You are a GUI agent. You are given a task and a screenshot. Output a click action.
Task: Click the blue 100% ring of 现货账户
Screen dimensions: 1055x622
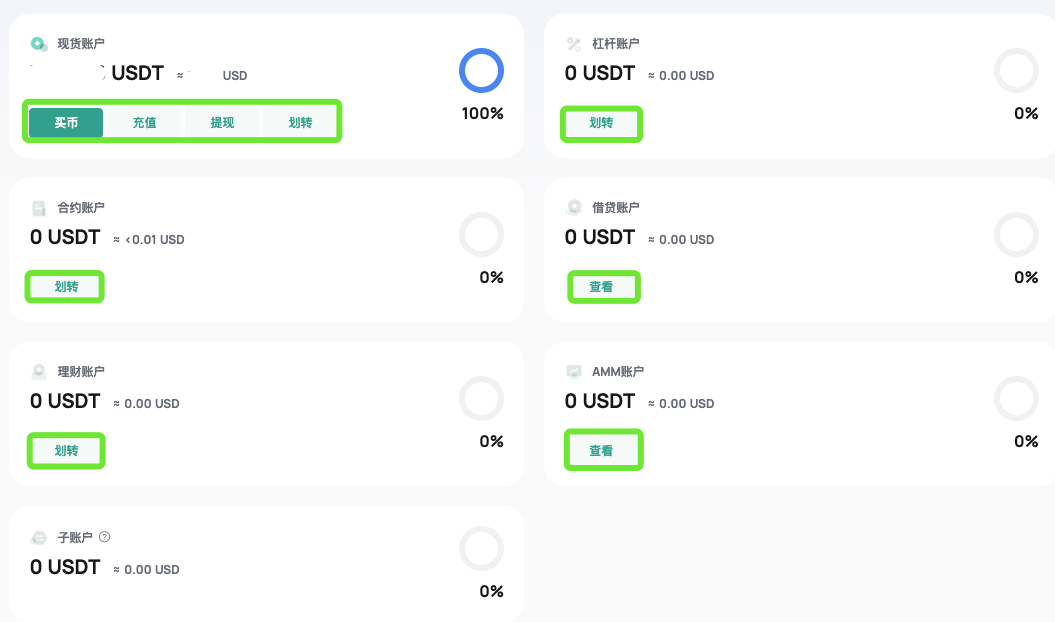481,71
